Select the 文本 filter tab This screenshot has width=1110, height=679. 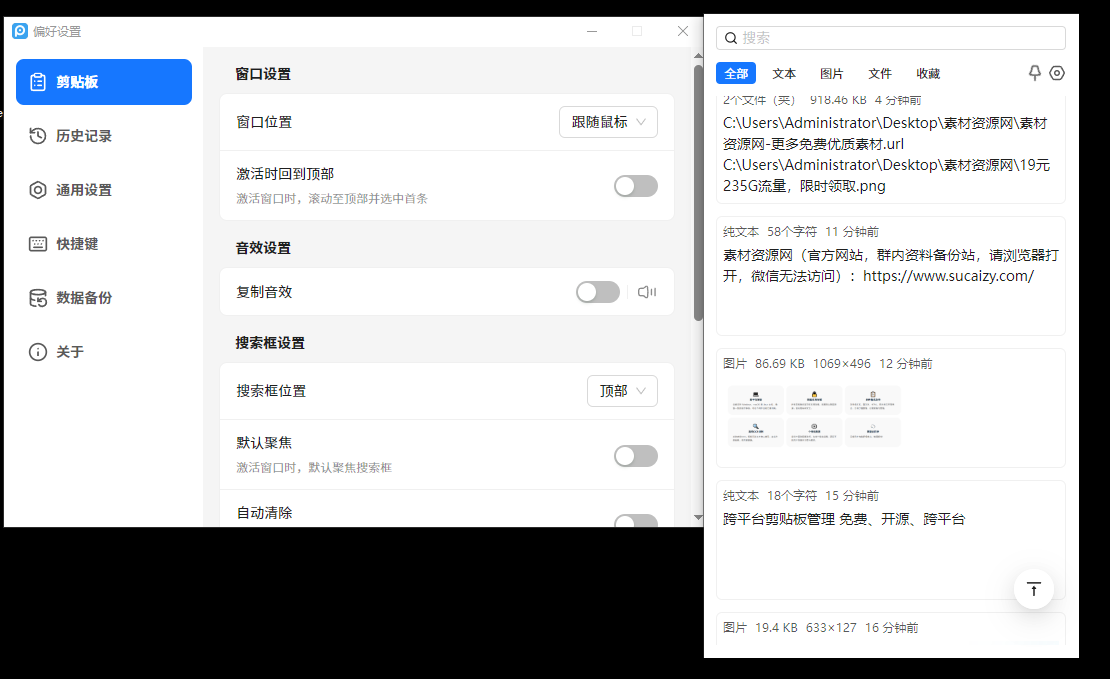(x=784, y=73)
